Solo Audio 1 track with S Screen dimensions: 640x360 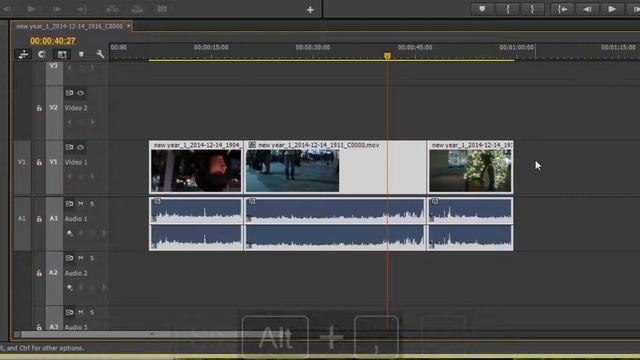[92, 204]
